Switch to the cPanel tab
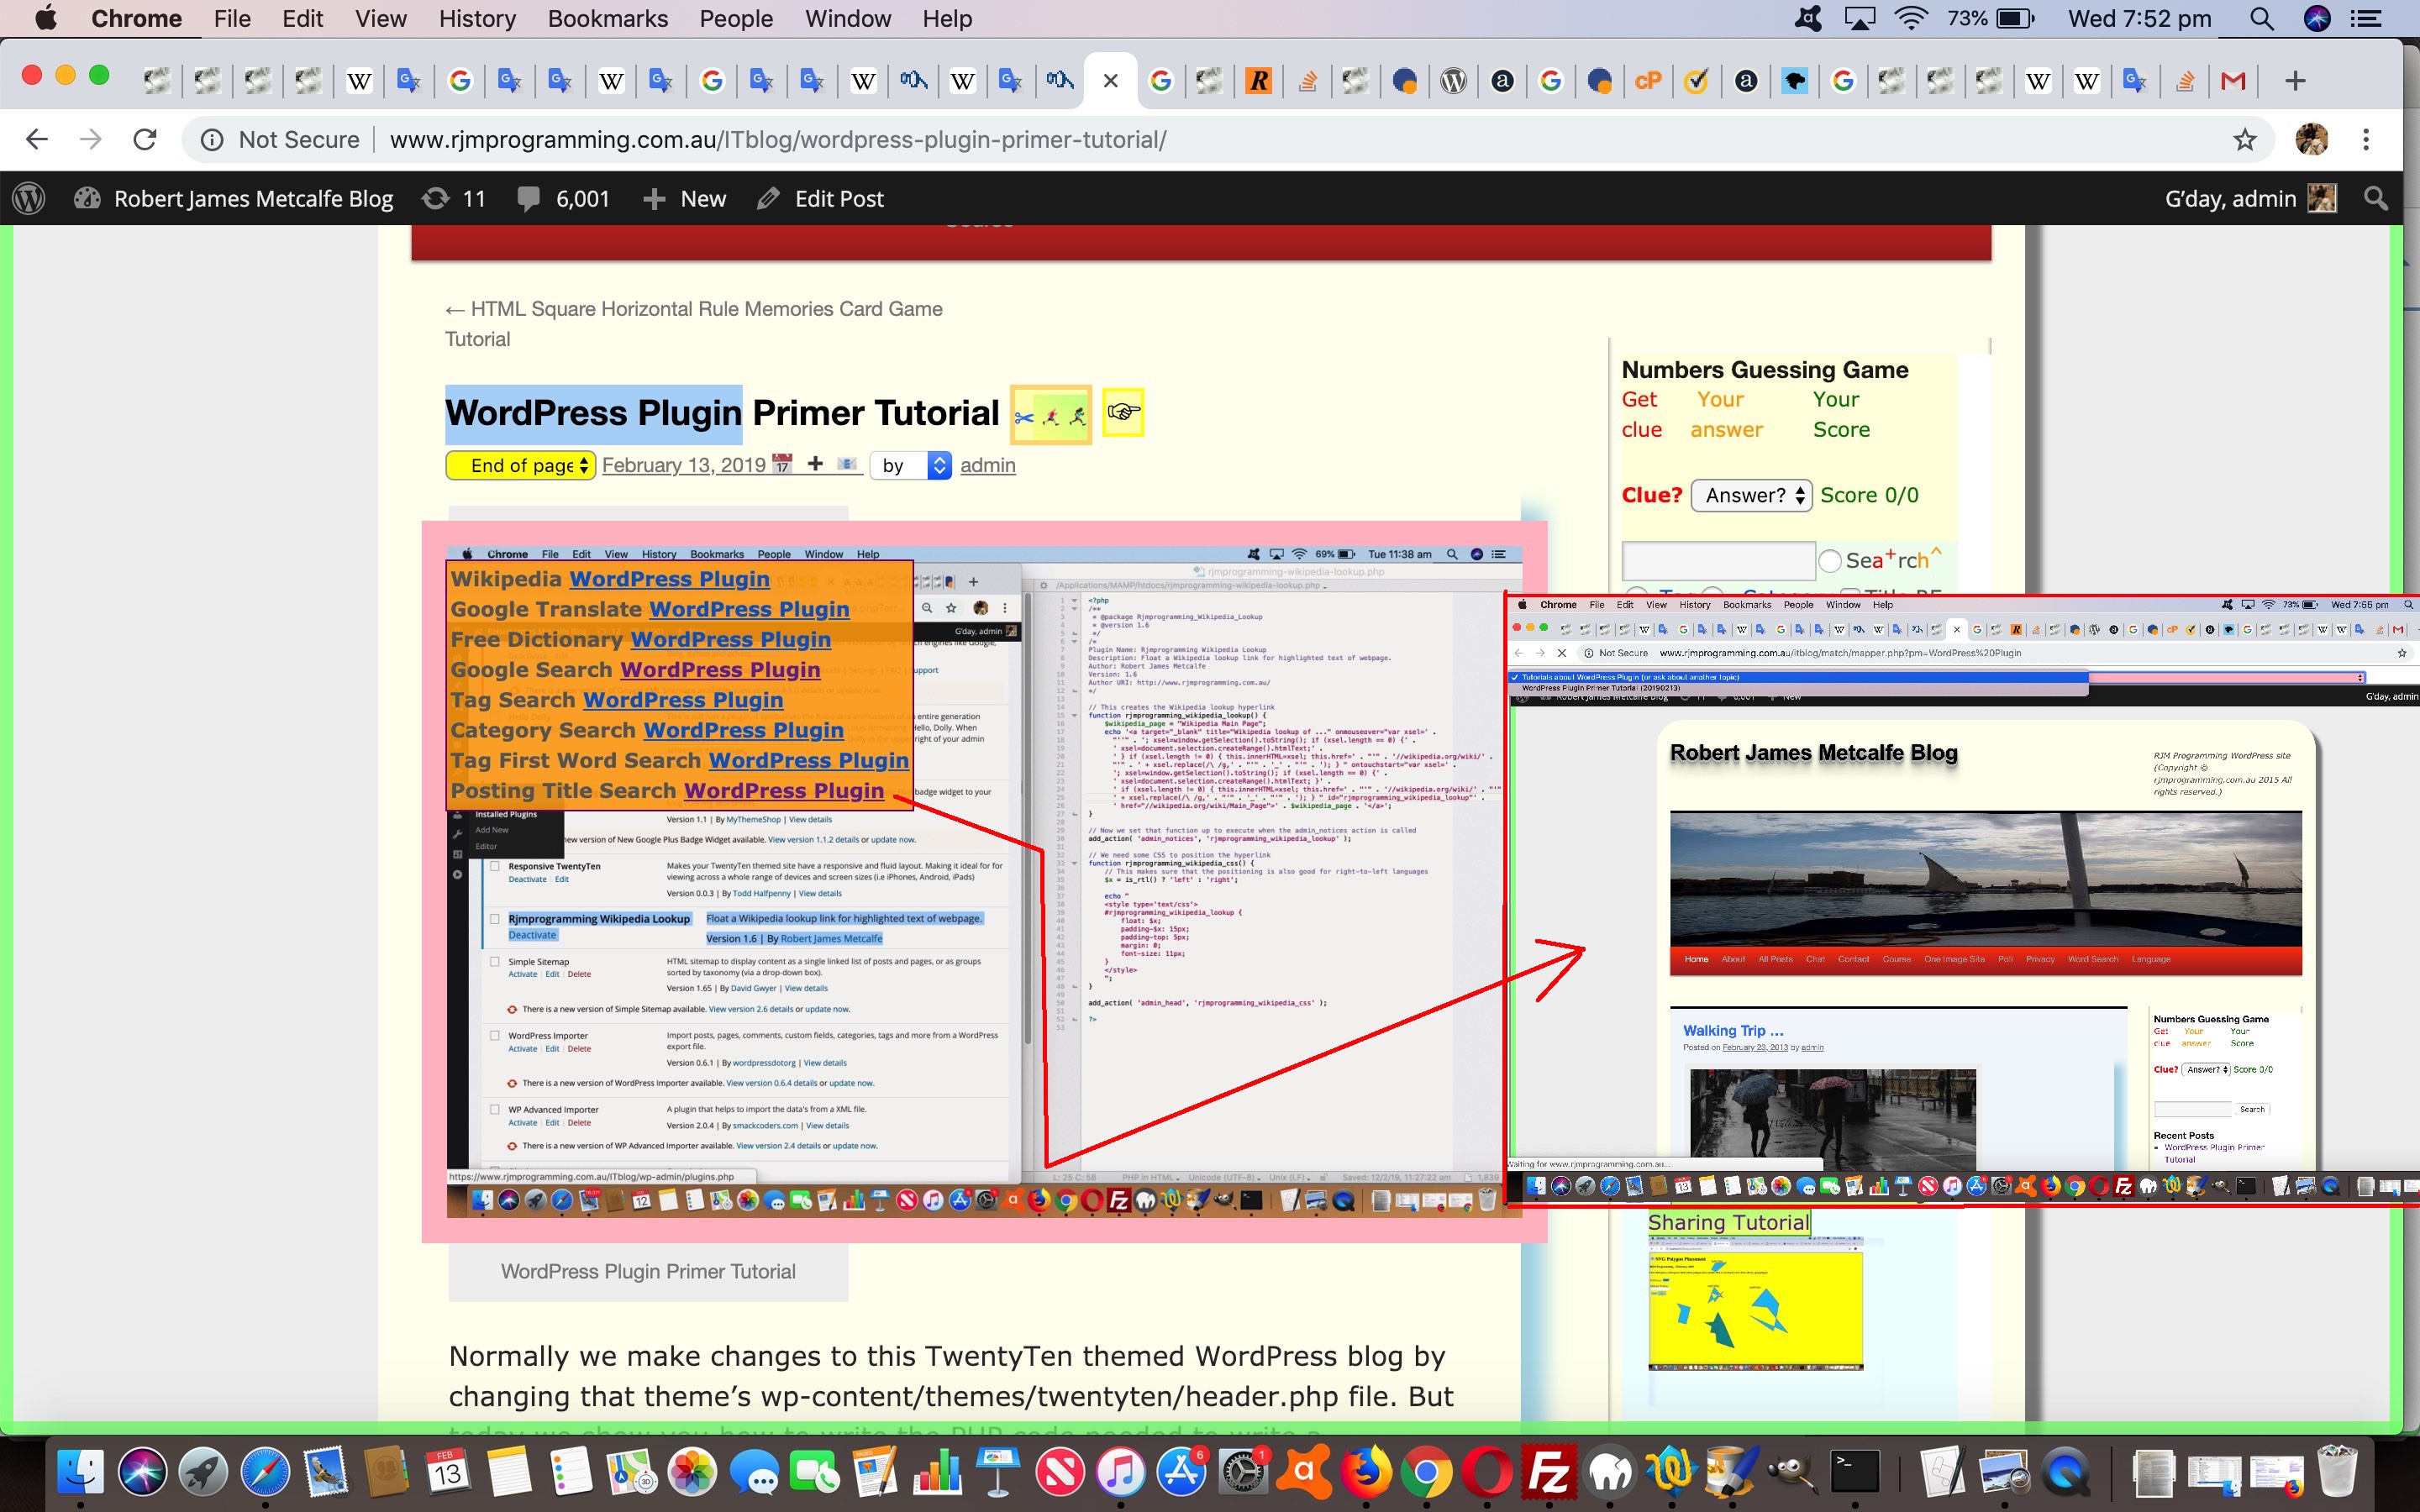Image resolution: width=2420 pixels, height=1512 pixels. tap(1648, 81)
